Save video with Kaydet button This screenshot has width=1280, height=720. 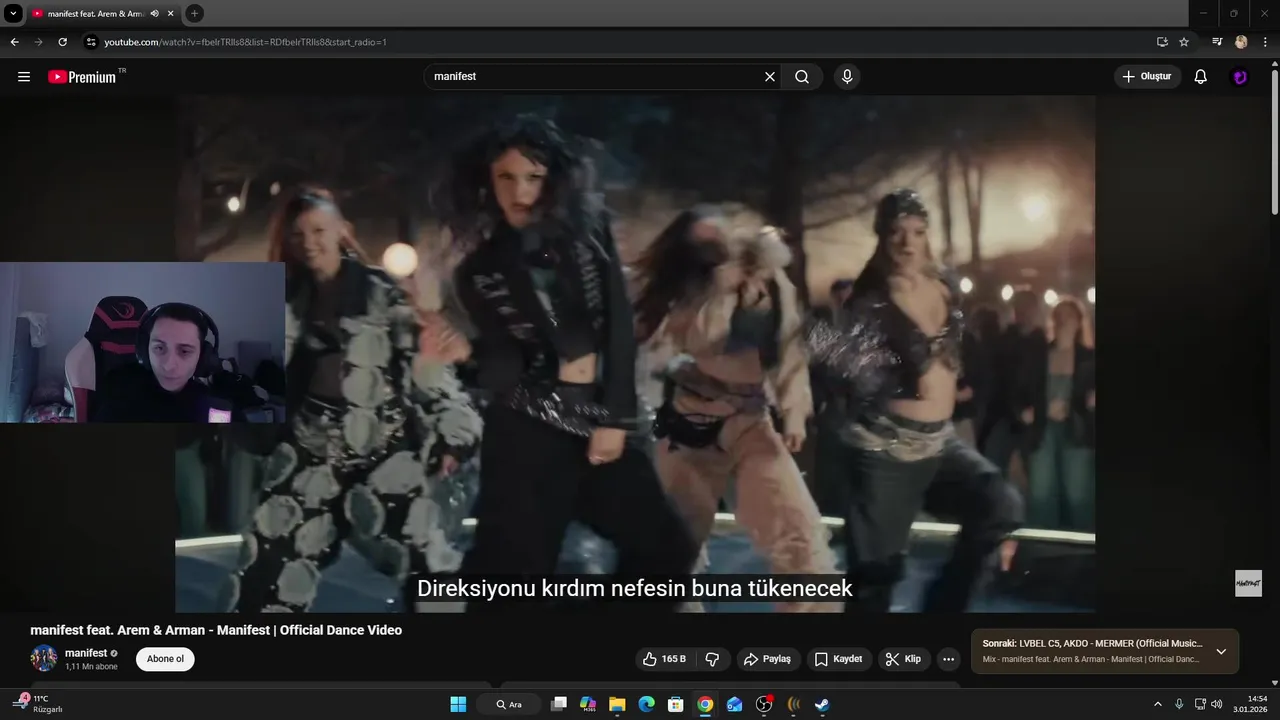(838, 659)
